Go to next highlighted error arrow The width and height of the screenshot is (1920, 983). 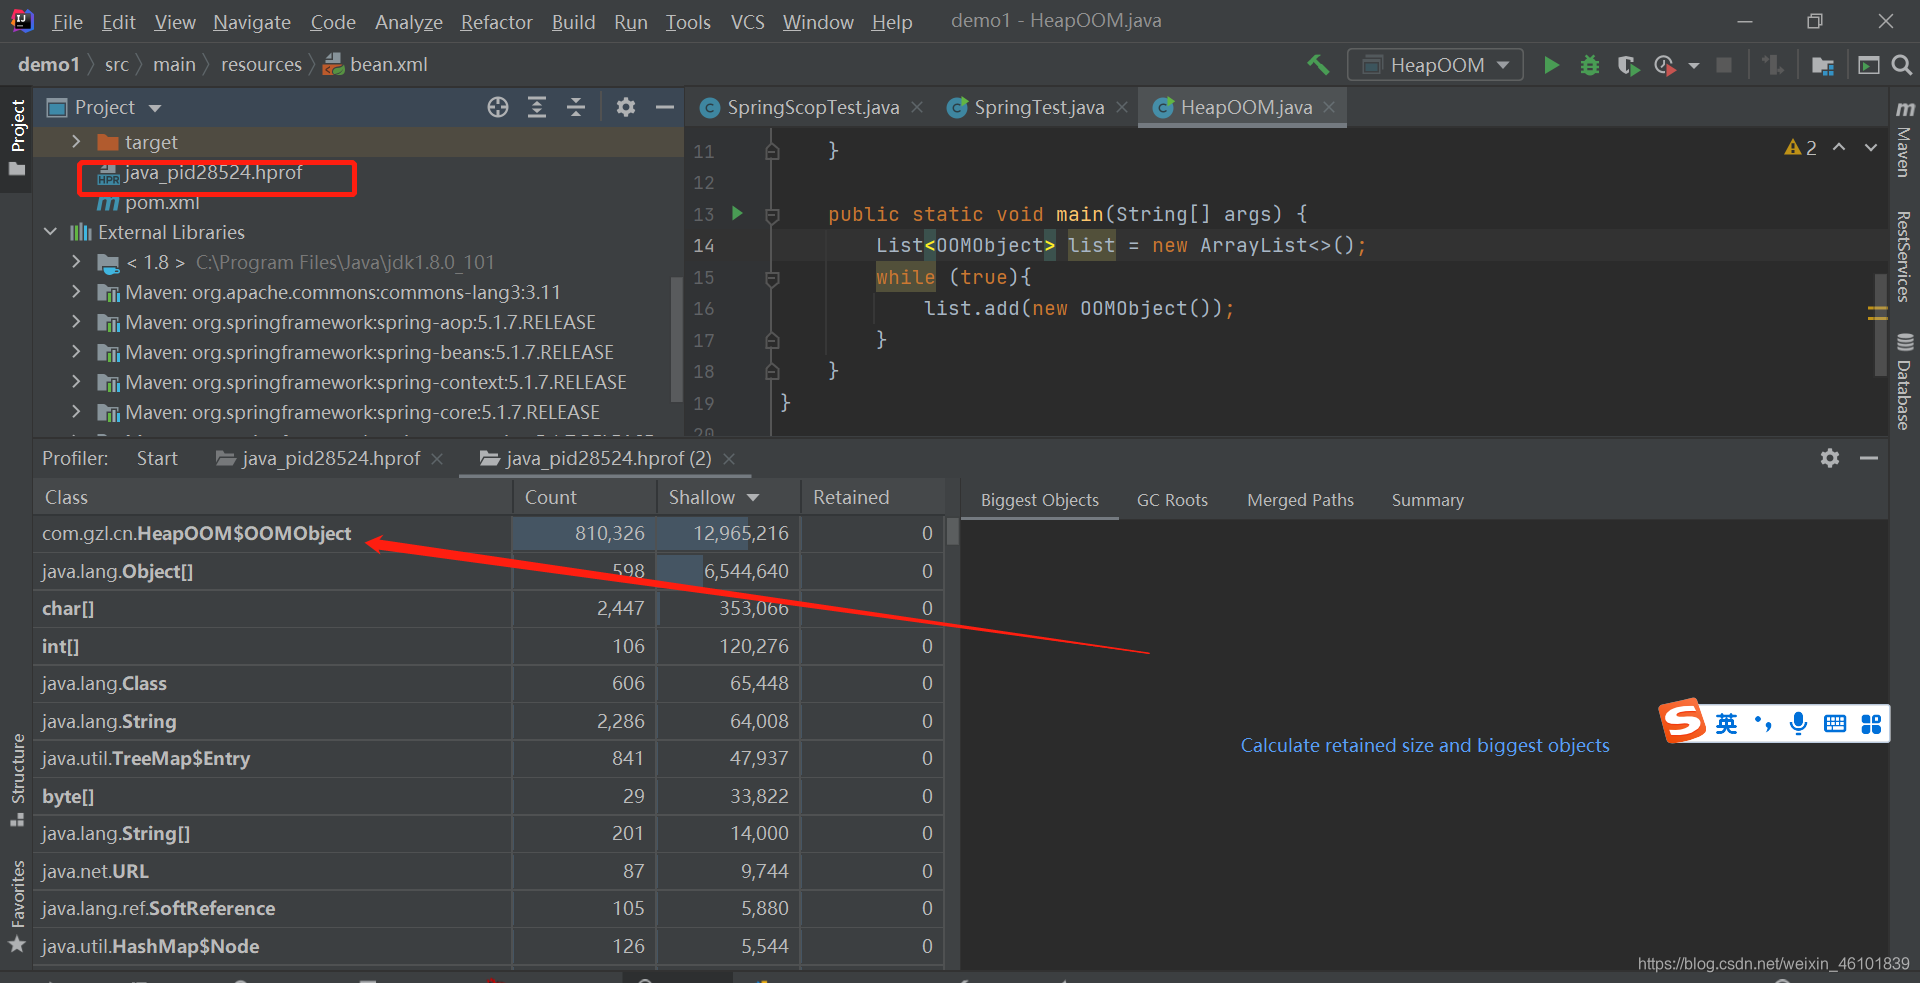click(1870, 147)
